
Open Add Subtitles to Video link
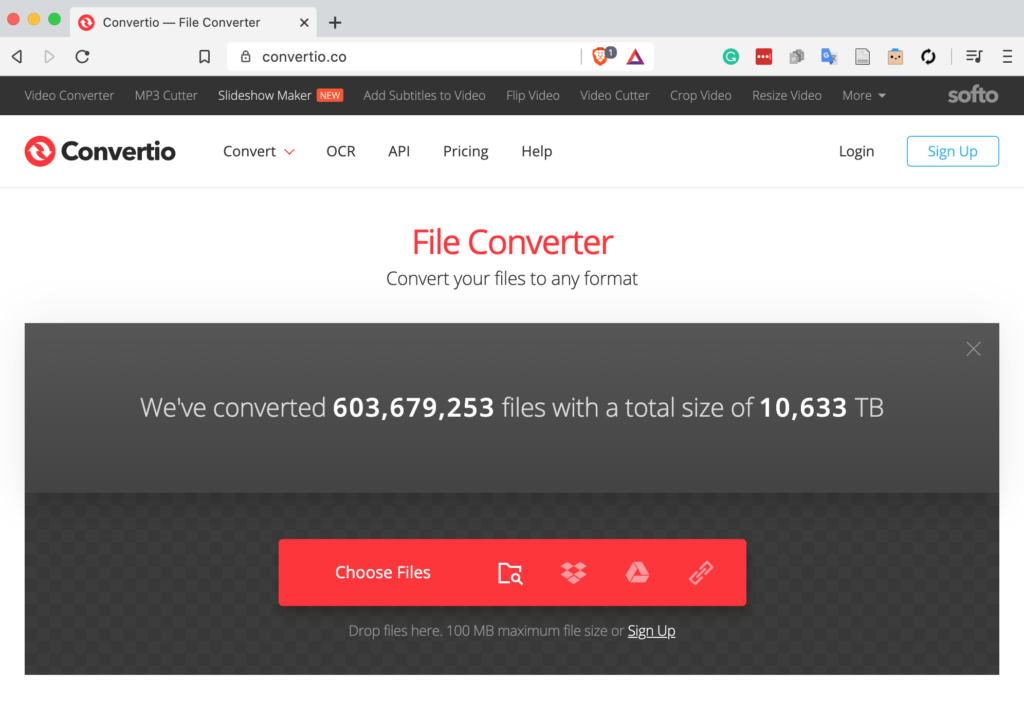424,95
